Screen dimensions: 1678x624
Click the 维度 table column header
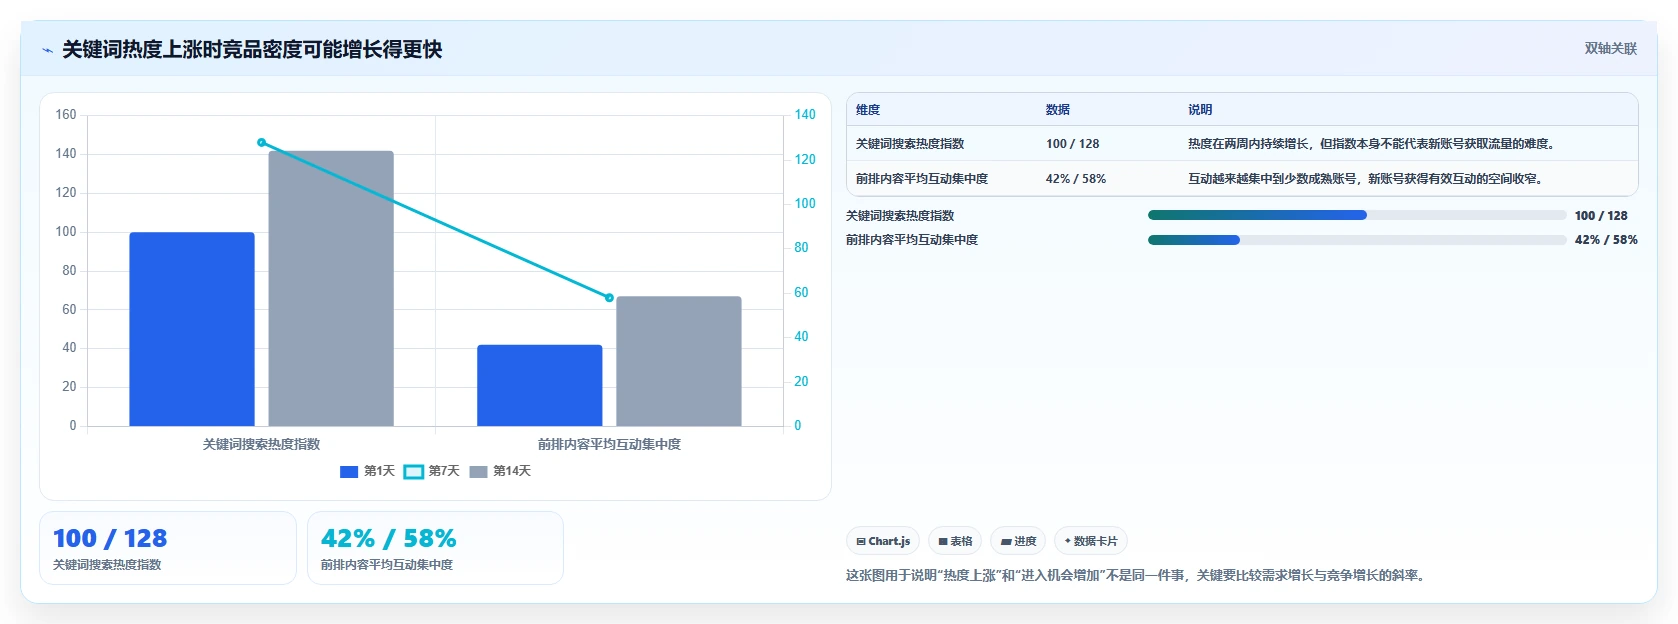pyautogui.click(x=868, y=110)
